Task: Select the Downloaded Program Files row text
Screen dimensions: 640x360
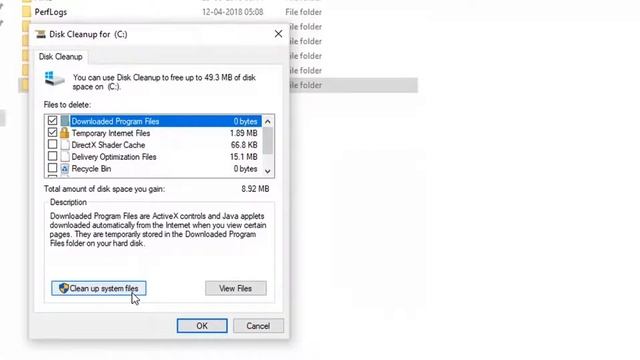Action: tap(116, 121)
